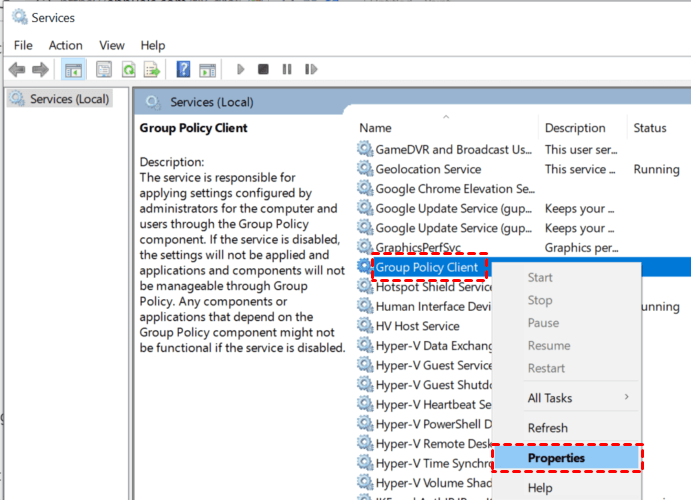Open the Action menu
This screenshot has width=691, height=500.
tap(66, 45)
